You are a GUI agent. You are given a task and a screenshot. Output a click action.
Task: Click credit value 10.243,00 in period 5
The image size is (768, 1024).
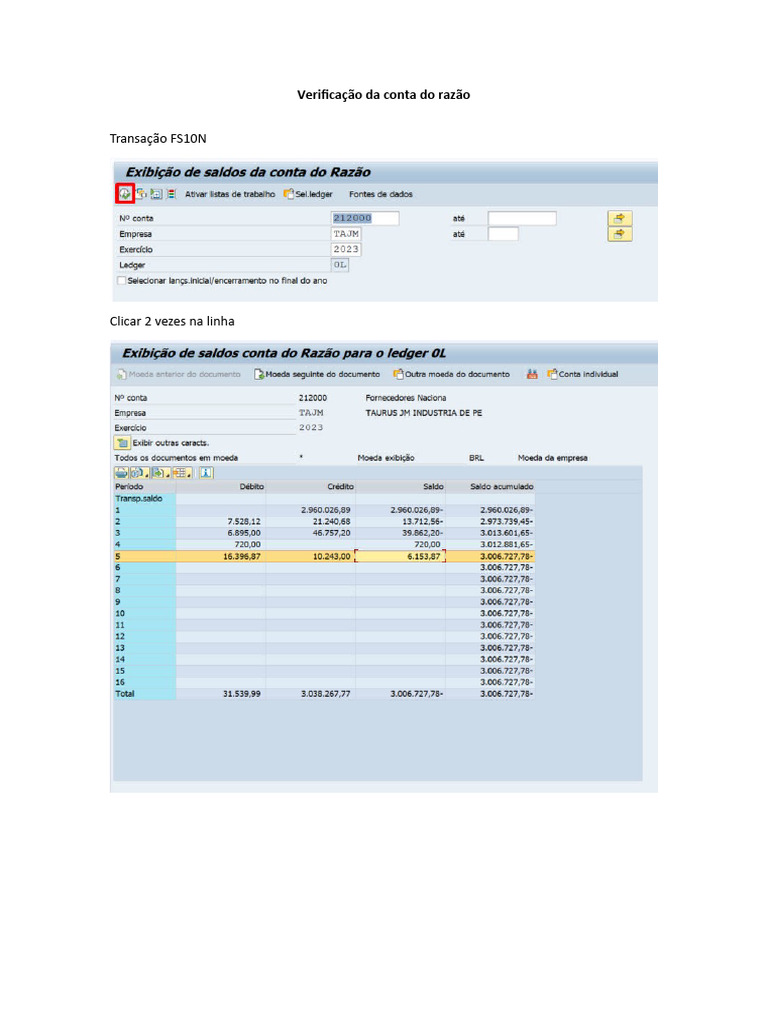pyautogui.click(x=331, y=556)
